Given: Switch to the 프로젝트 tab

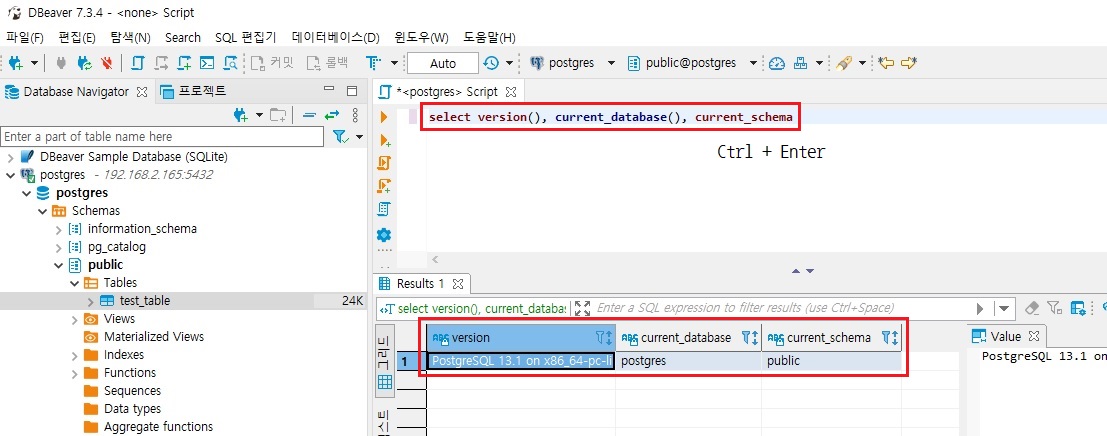Looking at the screenshot, I should tap(193, 91).
